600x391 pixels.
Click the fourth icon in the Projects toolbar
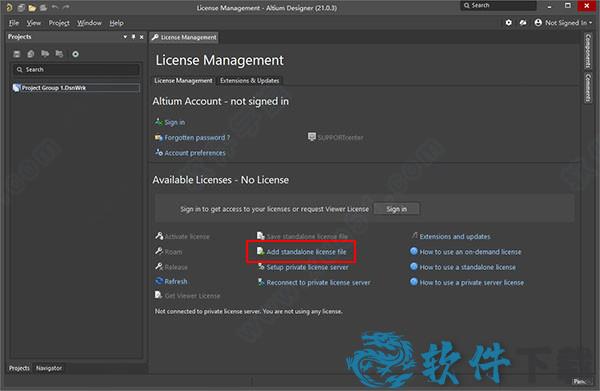pos(59,54)
